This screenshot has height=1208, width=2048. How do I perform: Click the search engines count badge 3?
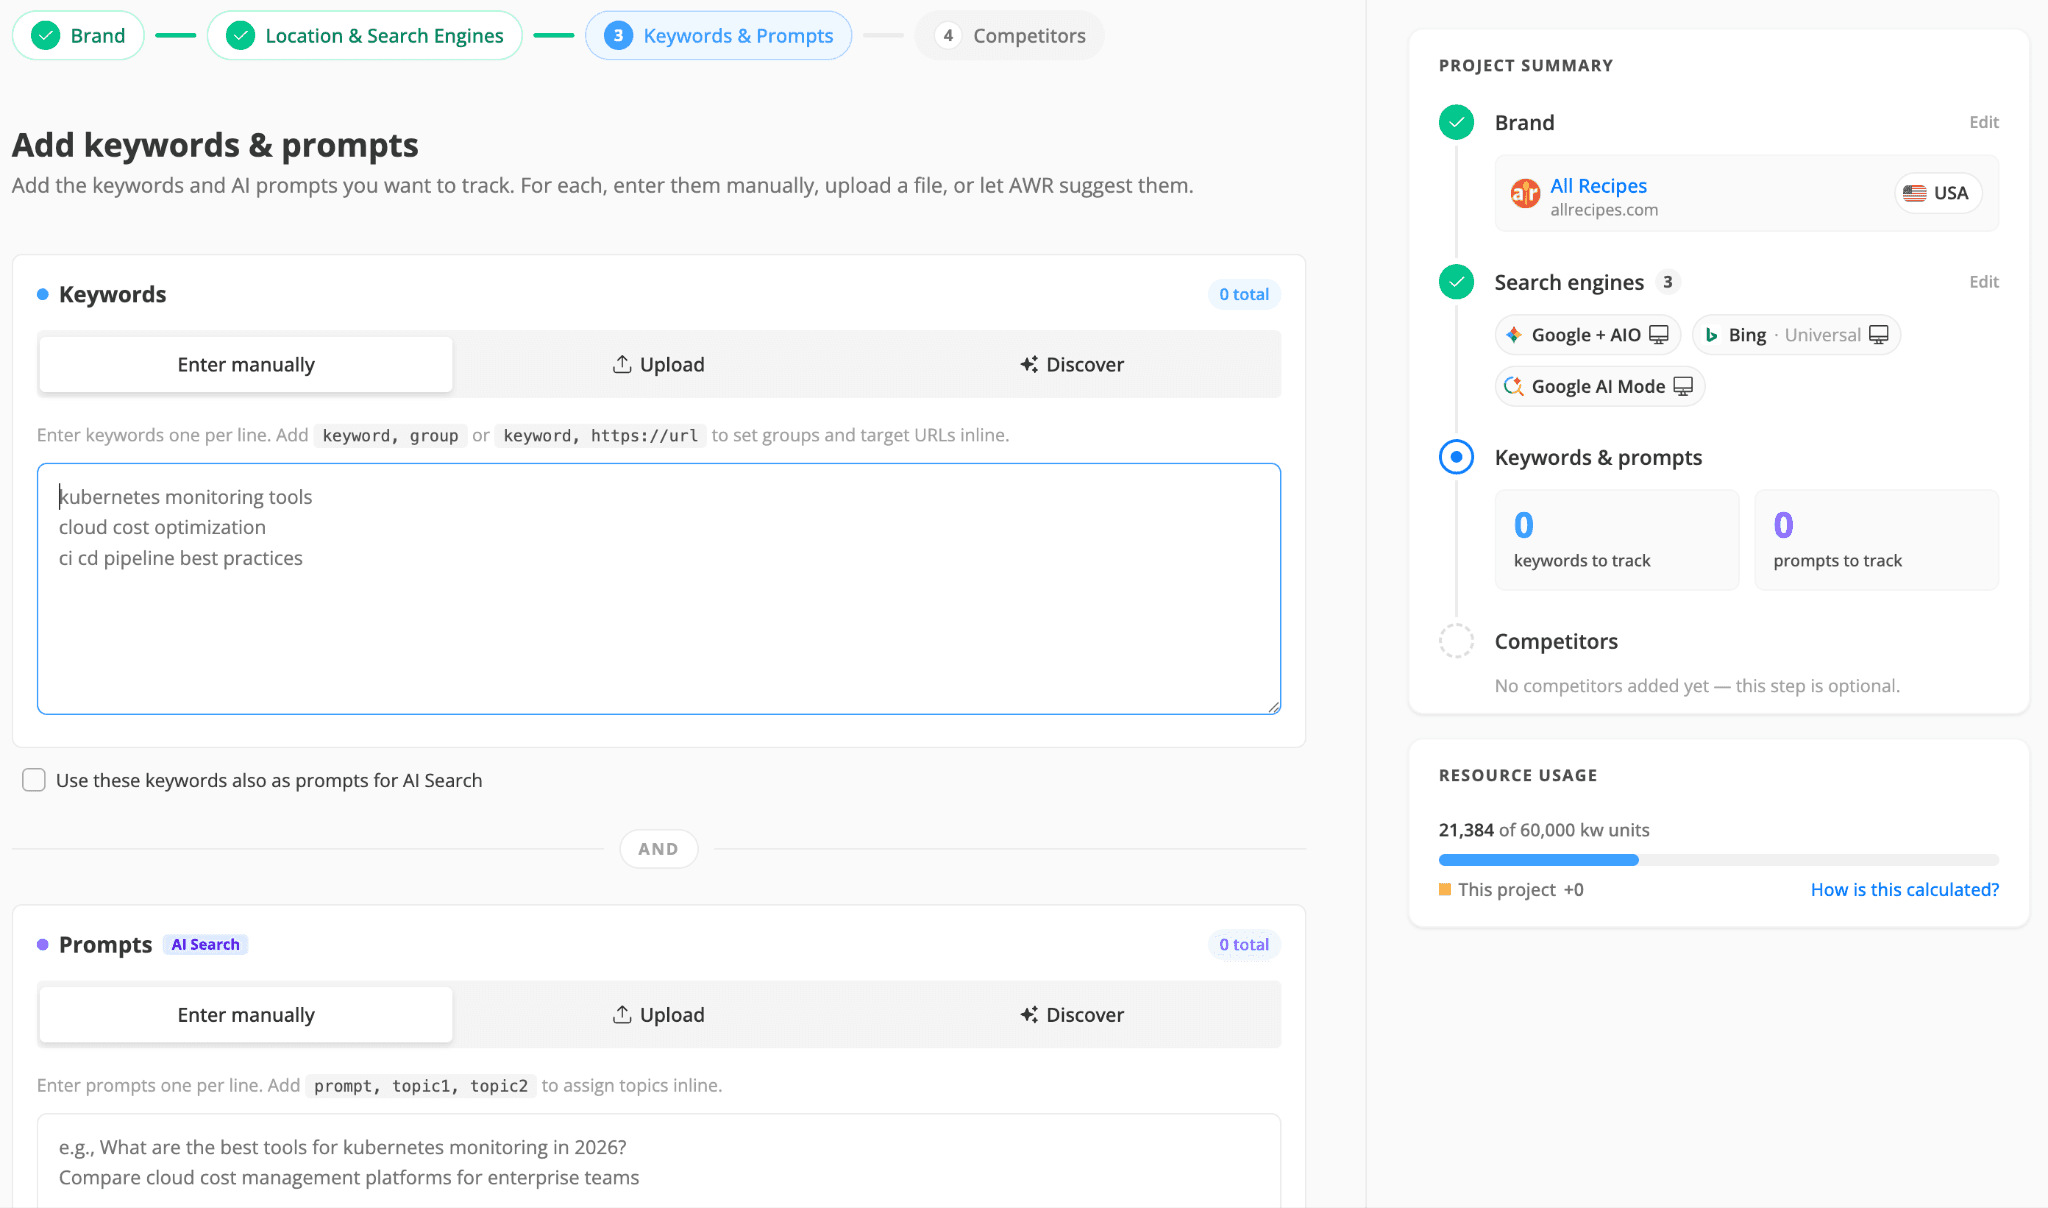coord(1667,282)
